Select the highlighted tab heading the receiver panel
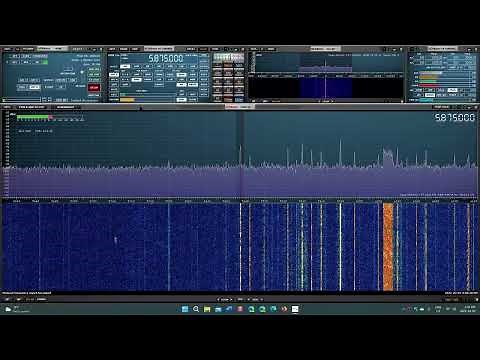The width and height of the screenshot is (480, 360). pos(159,49)
